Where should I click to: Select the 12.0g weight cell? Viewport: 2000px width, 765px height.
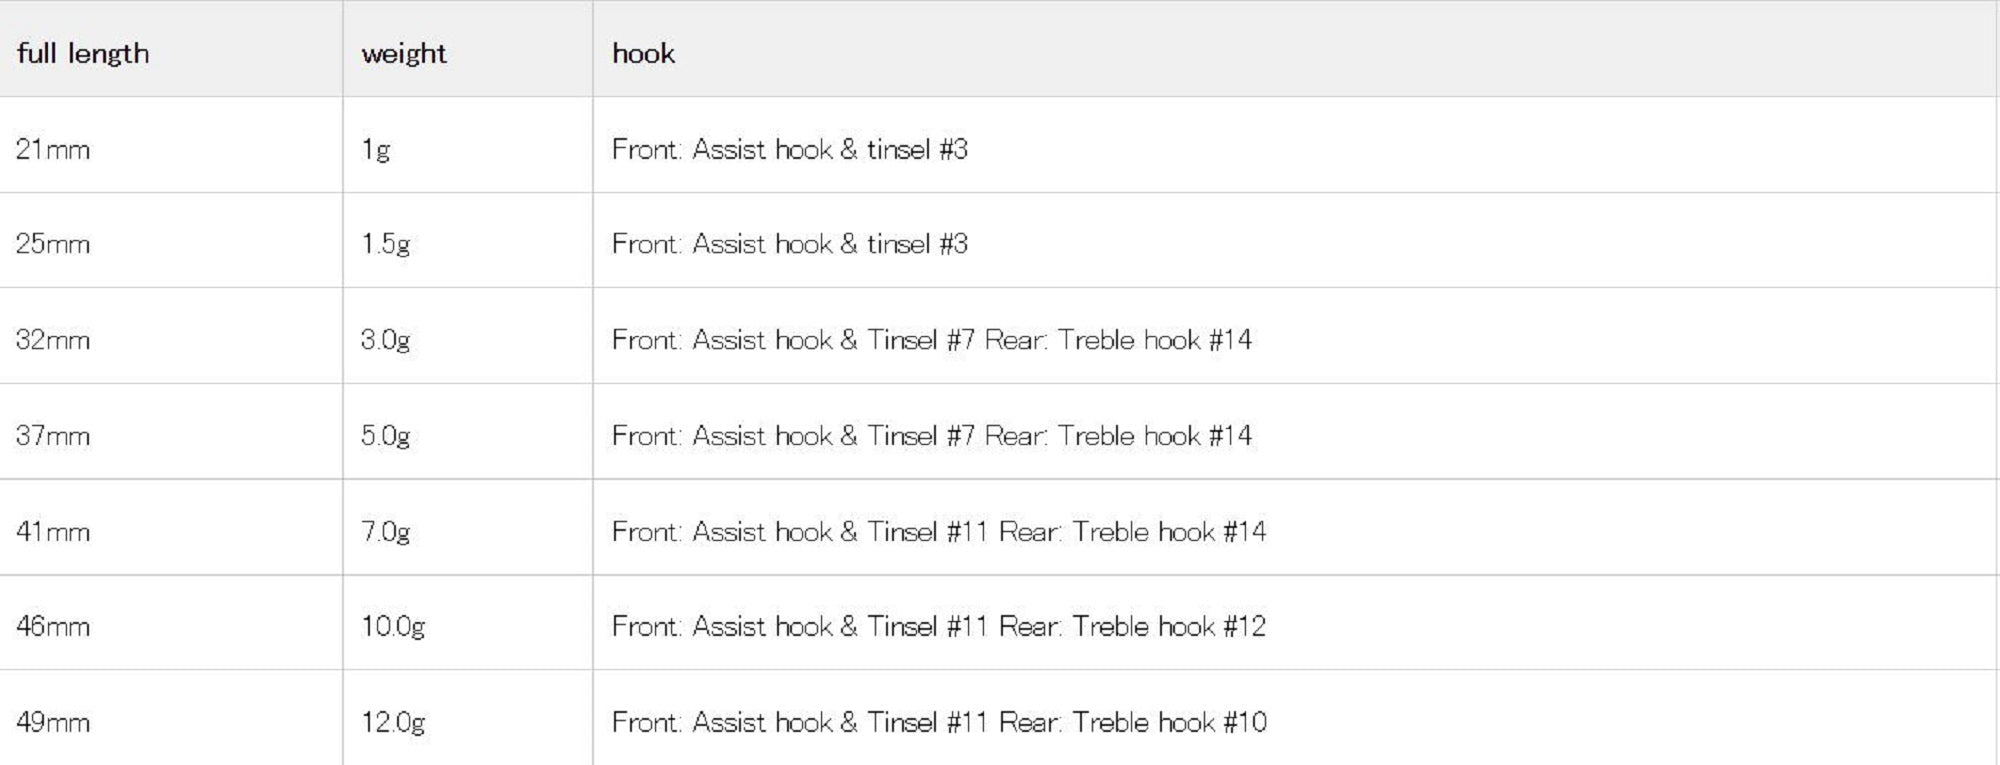[393, 722]
